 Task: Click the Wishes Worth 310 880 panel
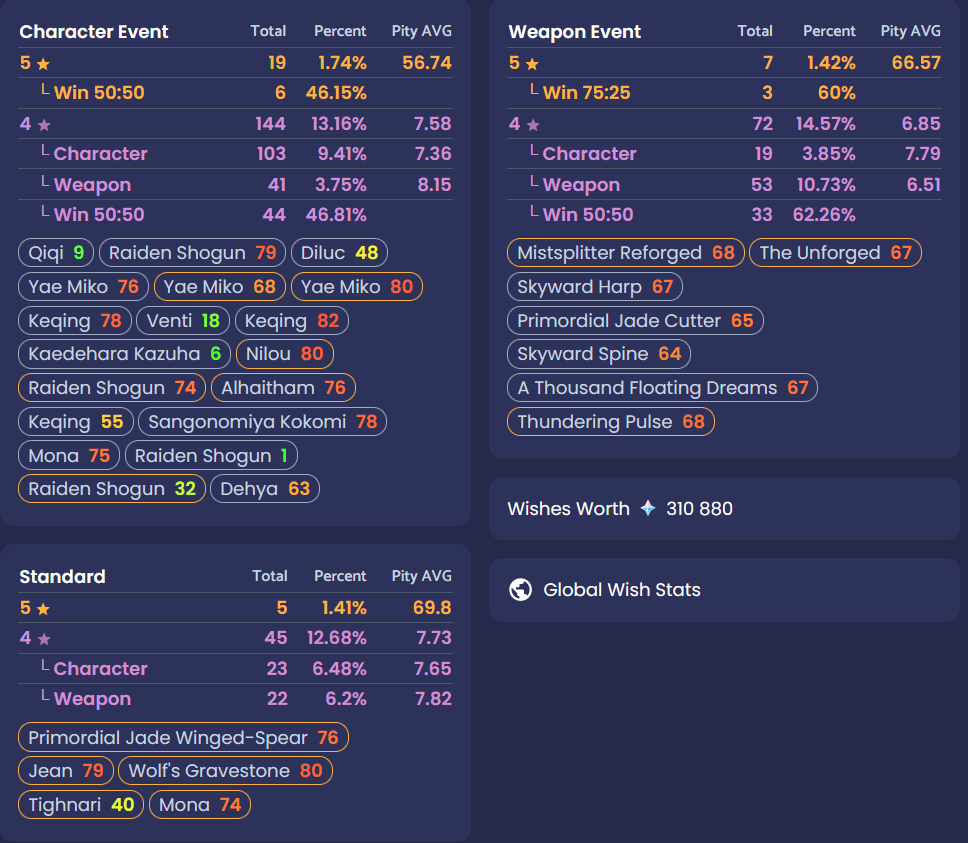723,508
